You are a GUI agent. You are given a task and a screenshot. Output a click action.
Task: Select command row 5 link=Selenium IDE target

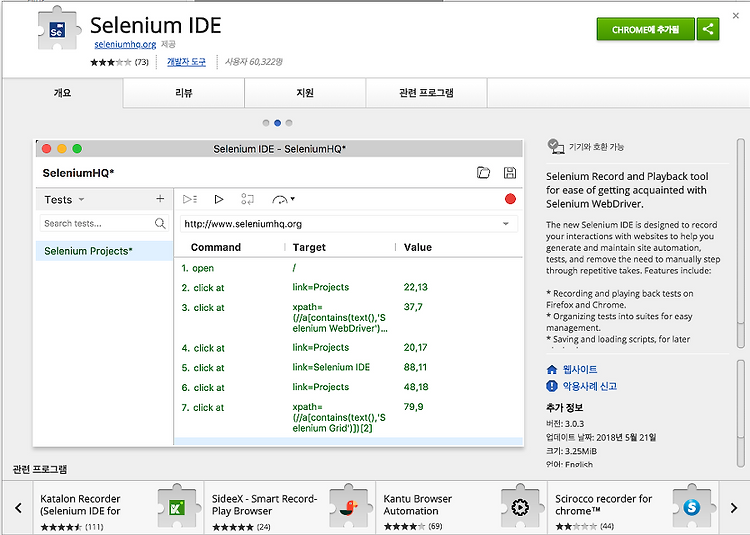(331, 367)
